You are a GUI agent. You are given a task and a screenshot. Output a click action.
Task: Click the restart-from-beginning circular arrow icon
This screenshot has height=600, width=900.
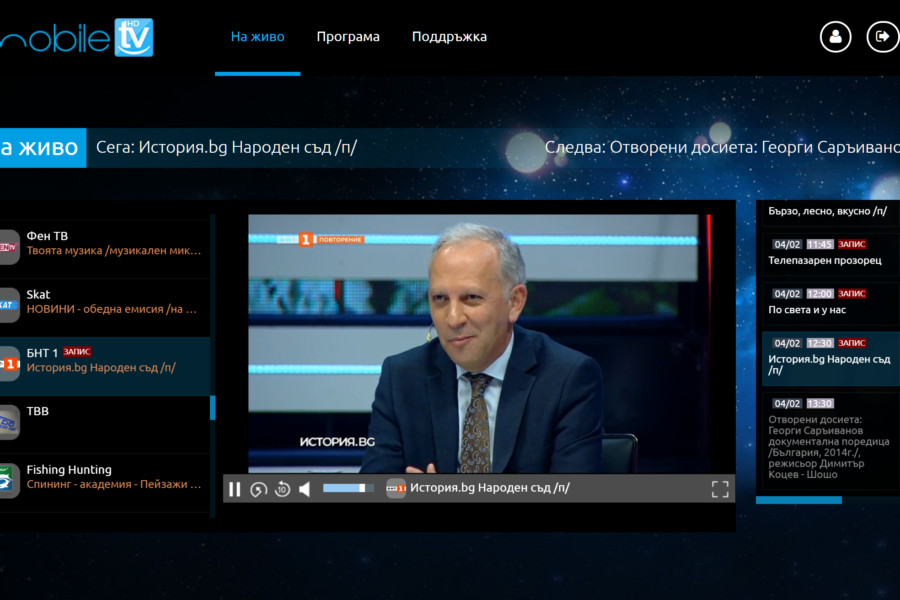point(258,489)
